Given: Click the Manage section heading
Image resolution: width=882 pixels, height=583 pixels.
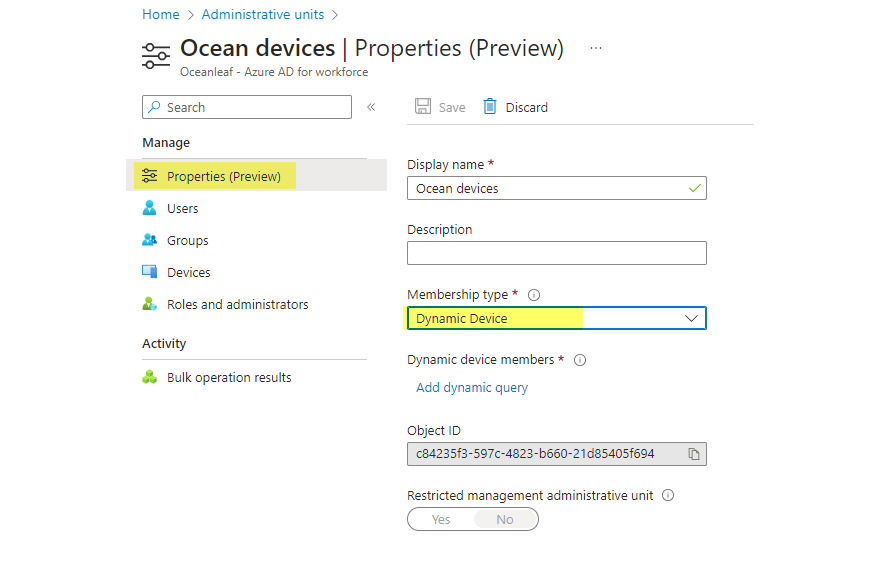Looking at the screenshot, I should (x=166, y=143).
